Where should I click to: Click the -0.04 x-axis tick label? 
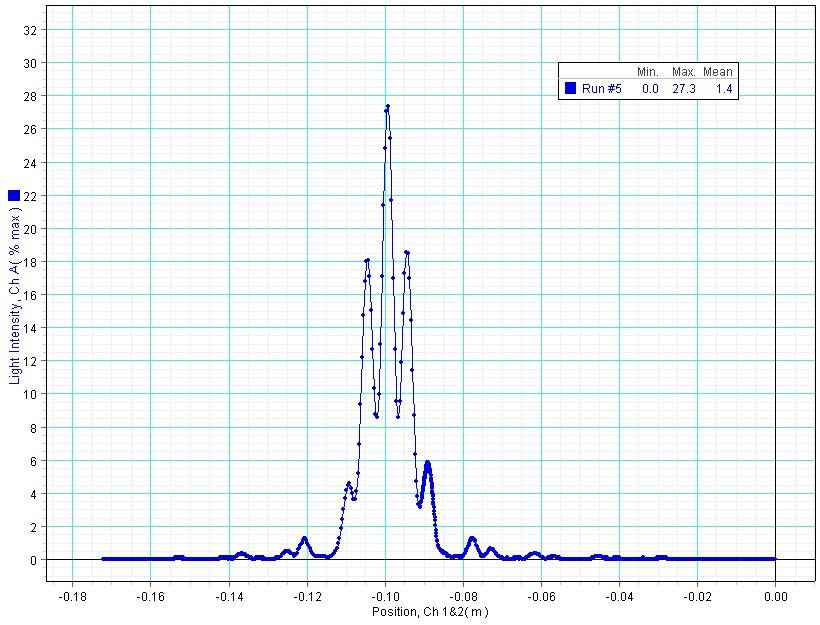point(619,597)
